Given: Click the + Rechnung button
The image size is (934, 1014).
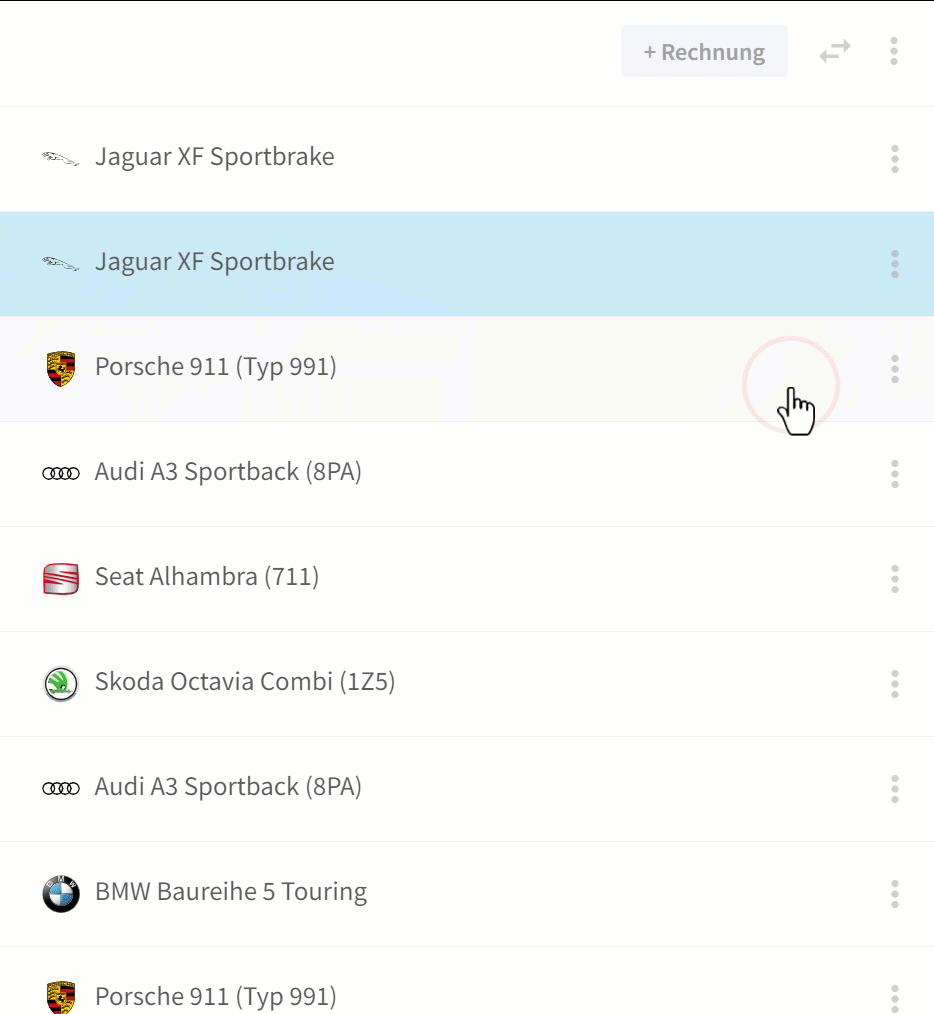Looking at the screenshot, I should (x=704, y=51).
